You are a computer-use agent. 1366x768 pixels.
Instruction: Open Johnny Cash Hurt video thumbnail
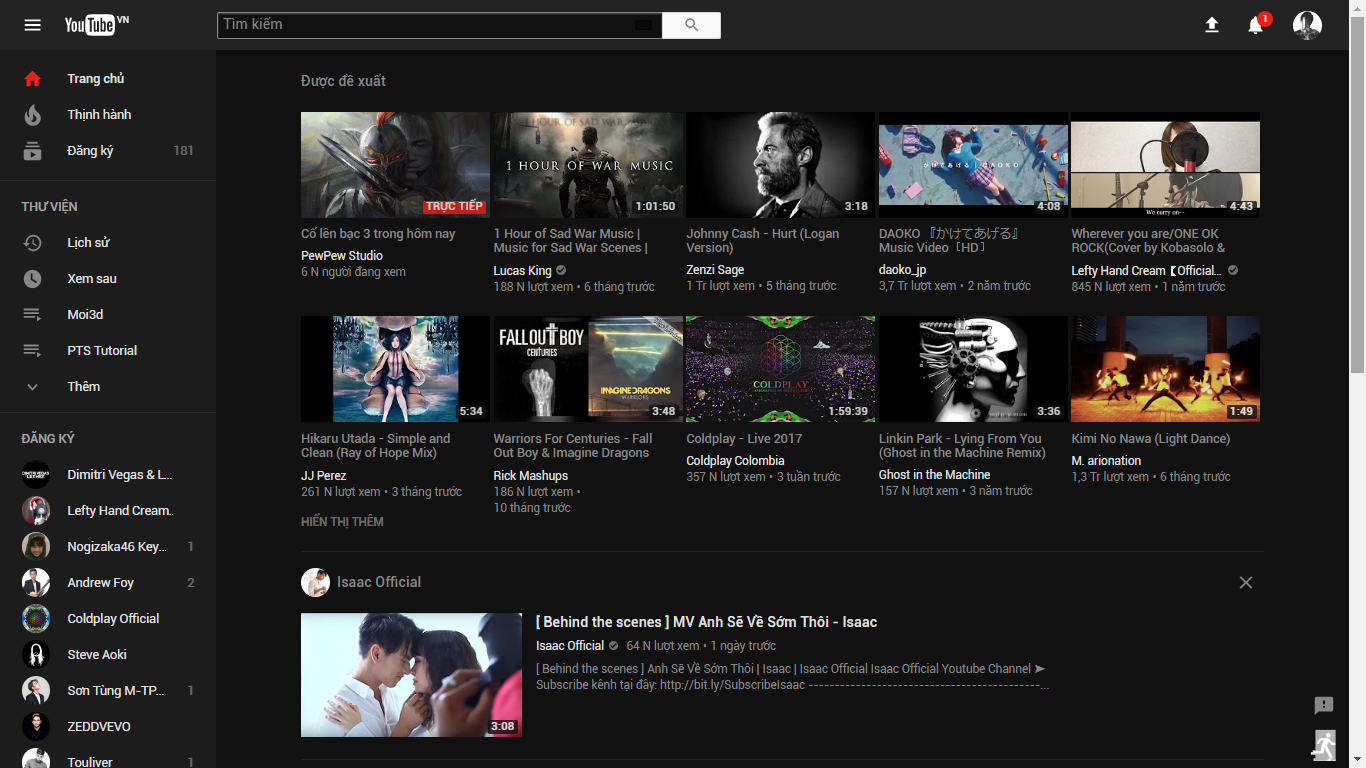coord(780,165)
